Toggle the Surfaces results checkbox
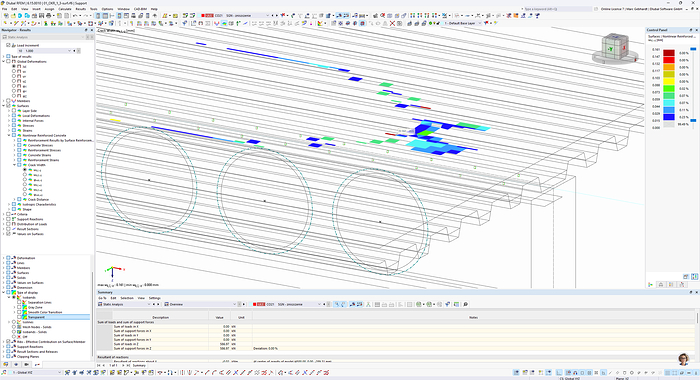The image size is (700, 380). (x=8, y=106)
